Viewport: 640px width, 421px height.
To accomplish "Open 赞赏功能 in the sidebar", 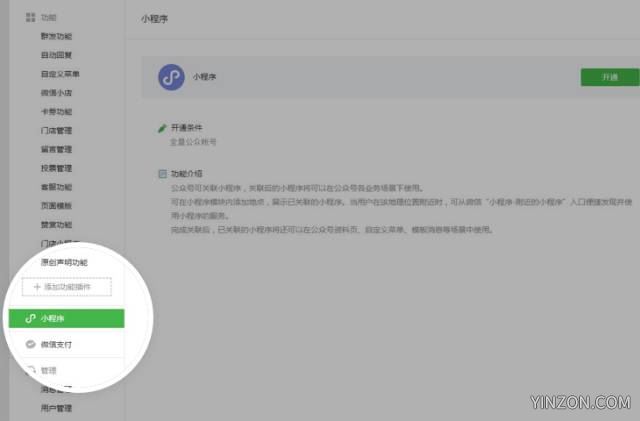I will pyautogui.click(x=56, y=224).
